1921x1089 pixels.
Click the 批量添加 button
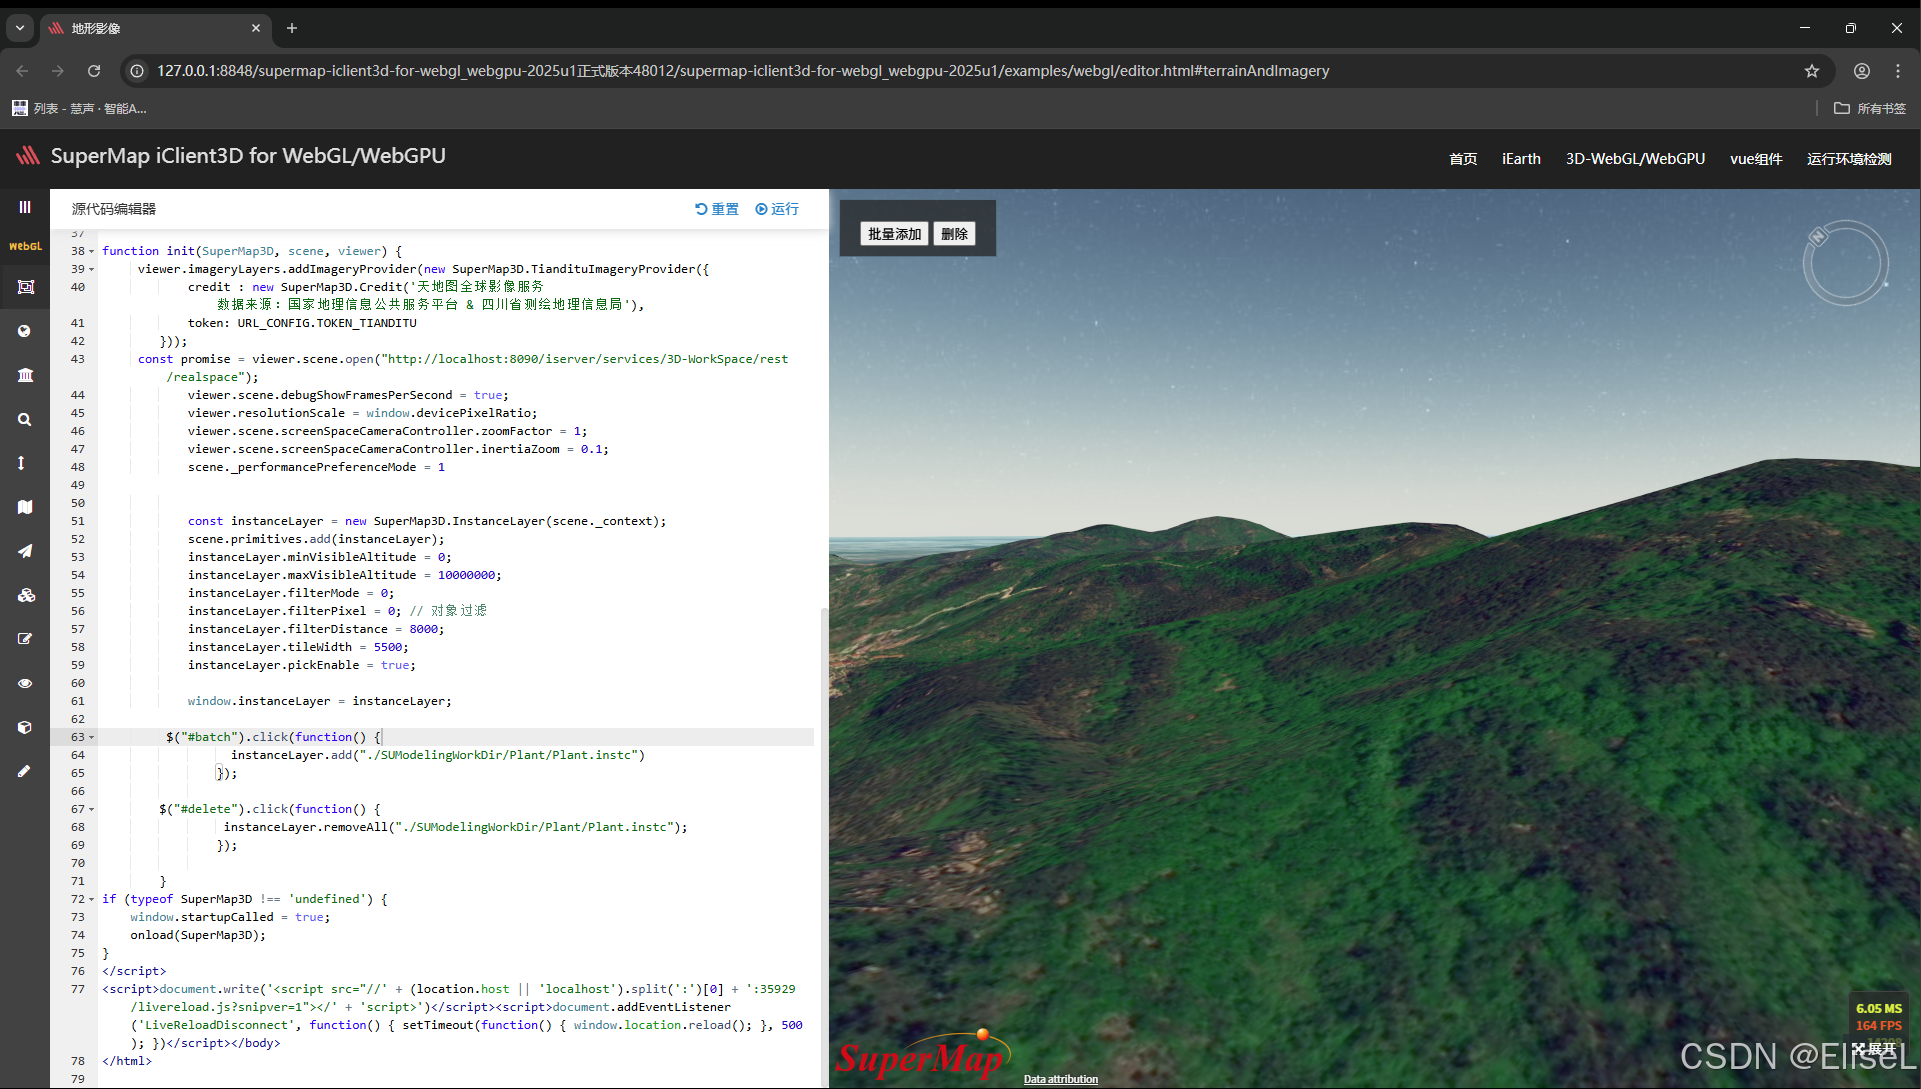(894, 234)
